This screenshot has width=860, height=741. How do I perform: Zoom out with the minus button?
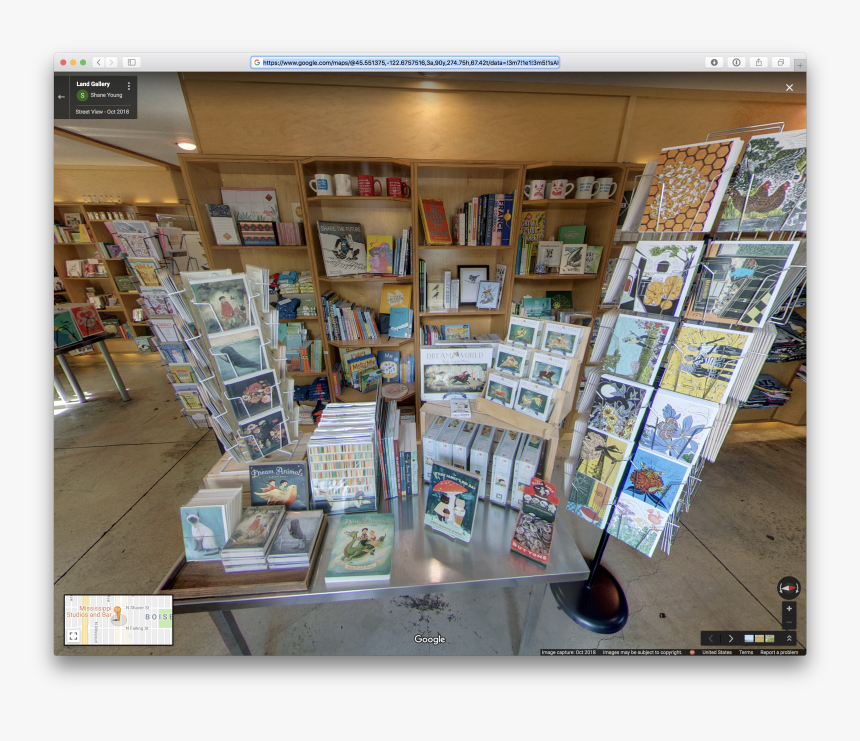pyautogui.click(x=788, y=622)
